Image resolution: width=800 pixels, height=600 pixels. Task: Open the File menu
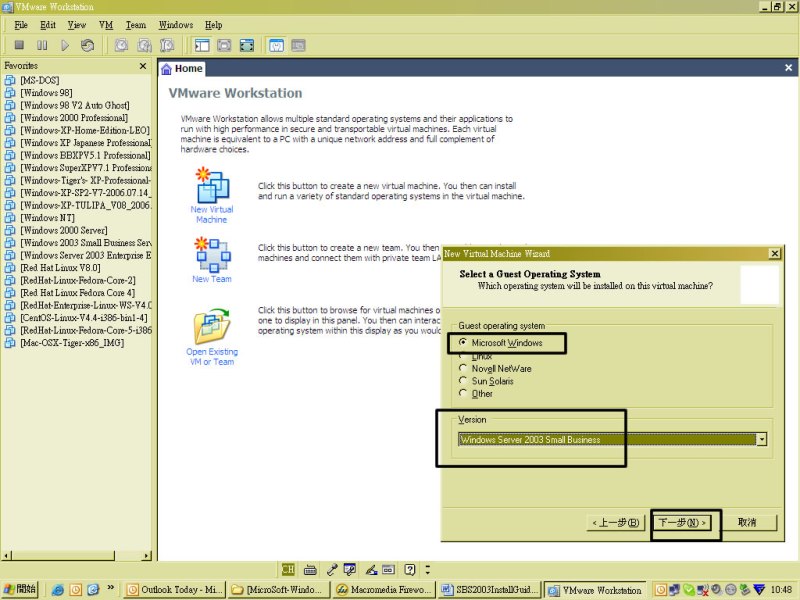[21, 25]
